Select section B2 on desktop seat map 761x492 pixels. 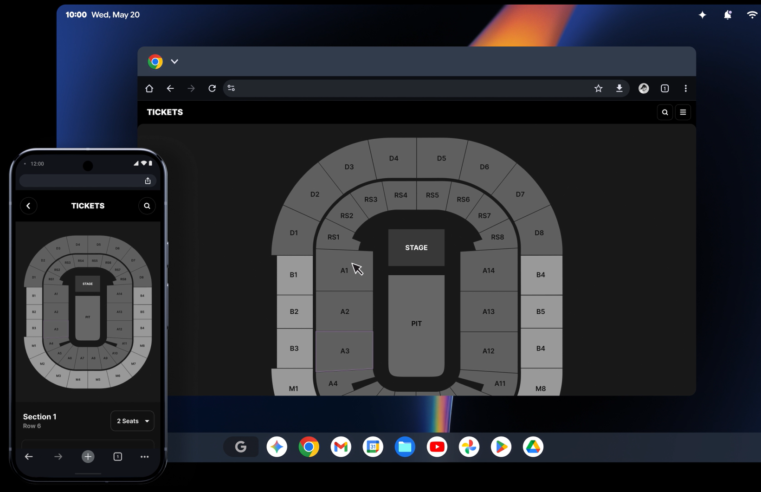point(294,312)
